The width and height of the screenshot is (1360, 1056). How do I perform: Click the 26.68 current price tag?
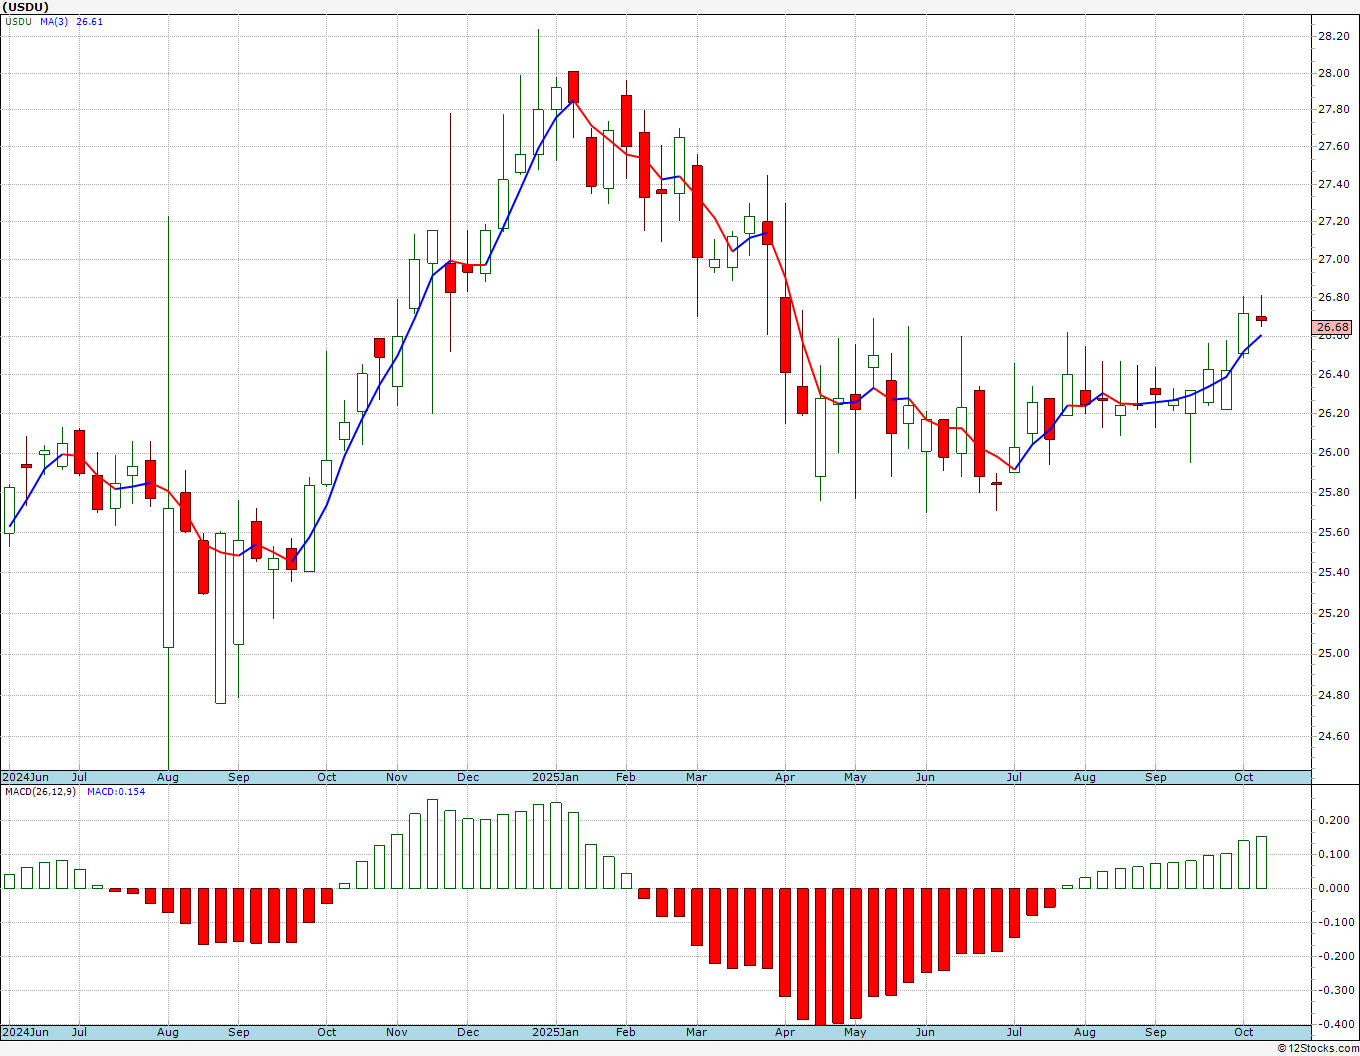1333,327
